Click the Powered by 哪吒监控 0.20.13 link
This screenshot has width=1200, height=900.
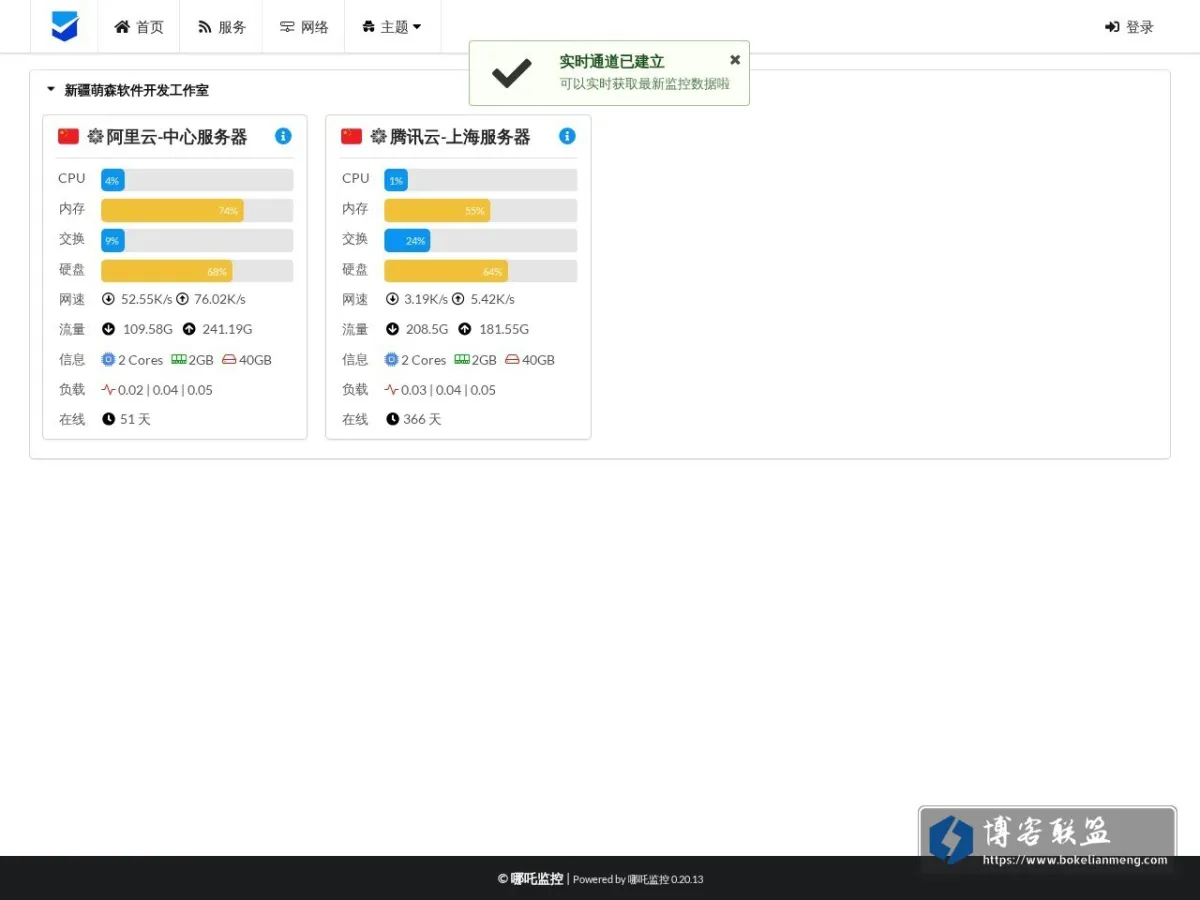point(638,880)
